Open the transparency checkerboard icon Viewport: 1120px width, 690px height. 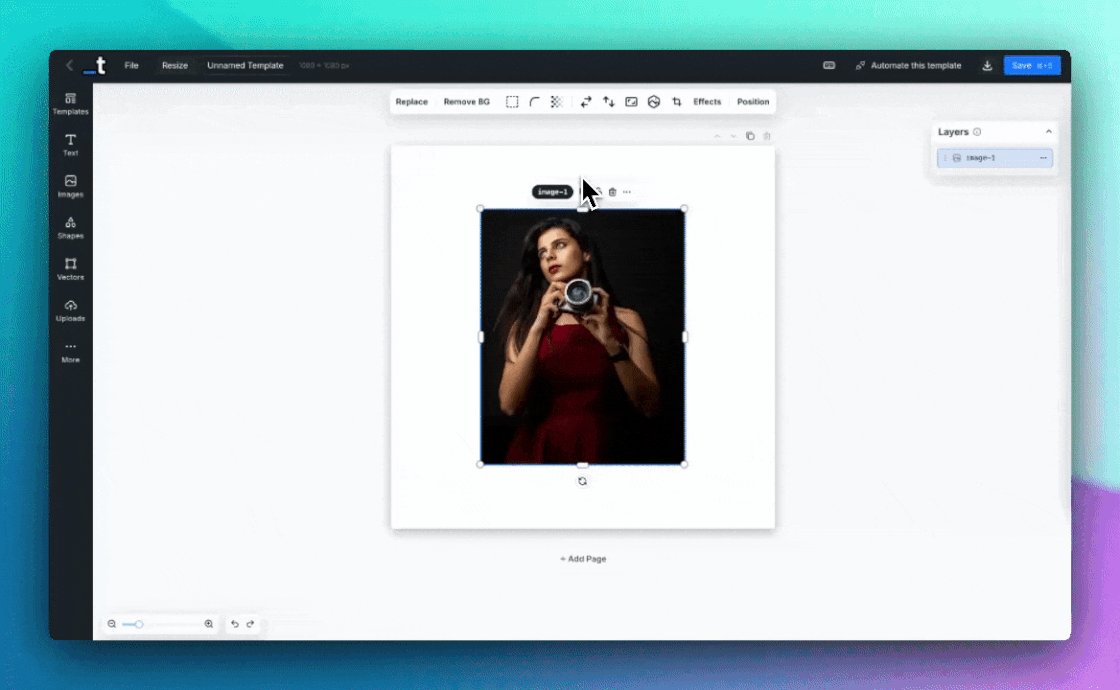[x=557, y=102]
